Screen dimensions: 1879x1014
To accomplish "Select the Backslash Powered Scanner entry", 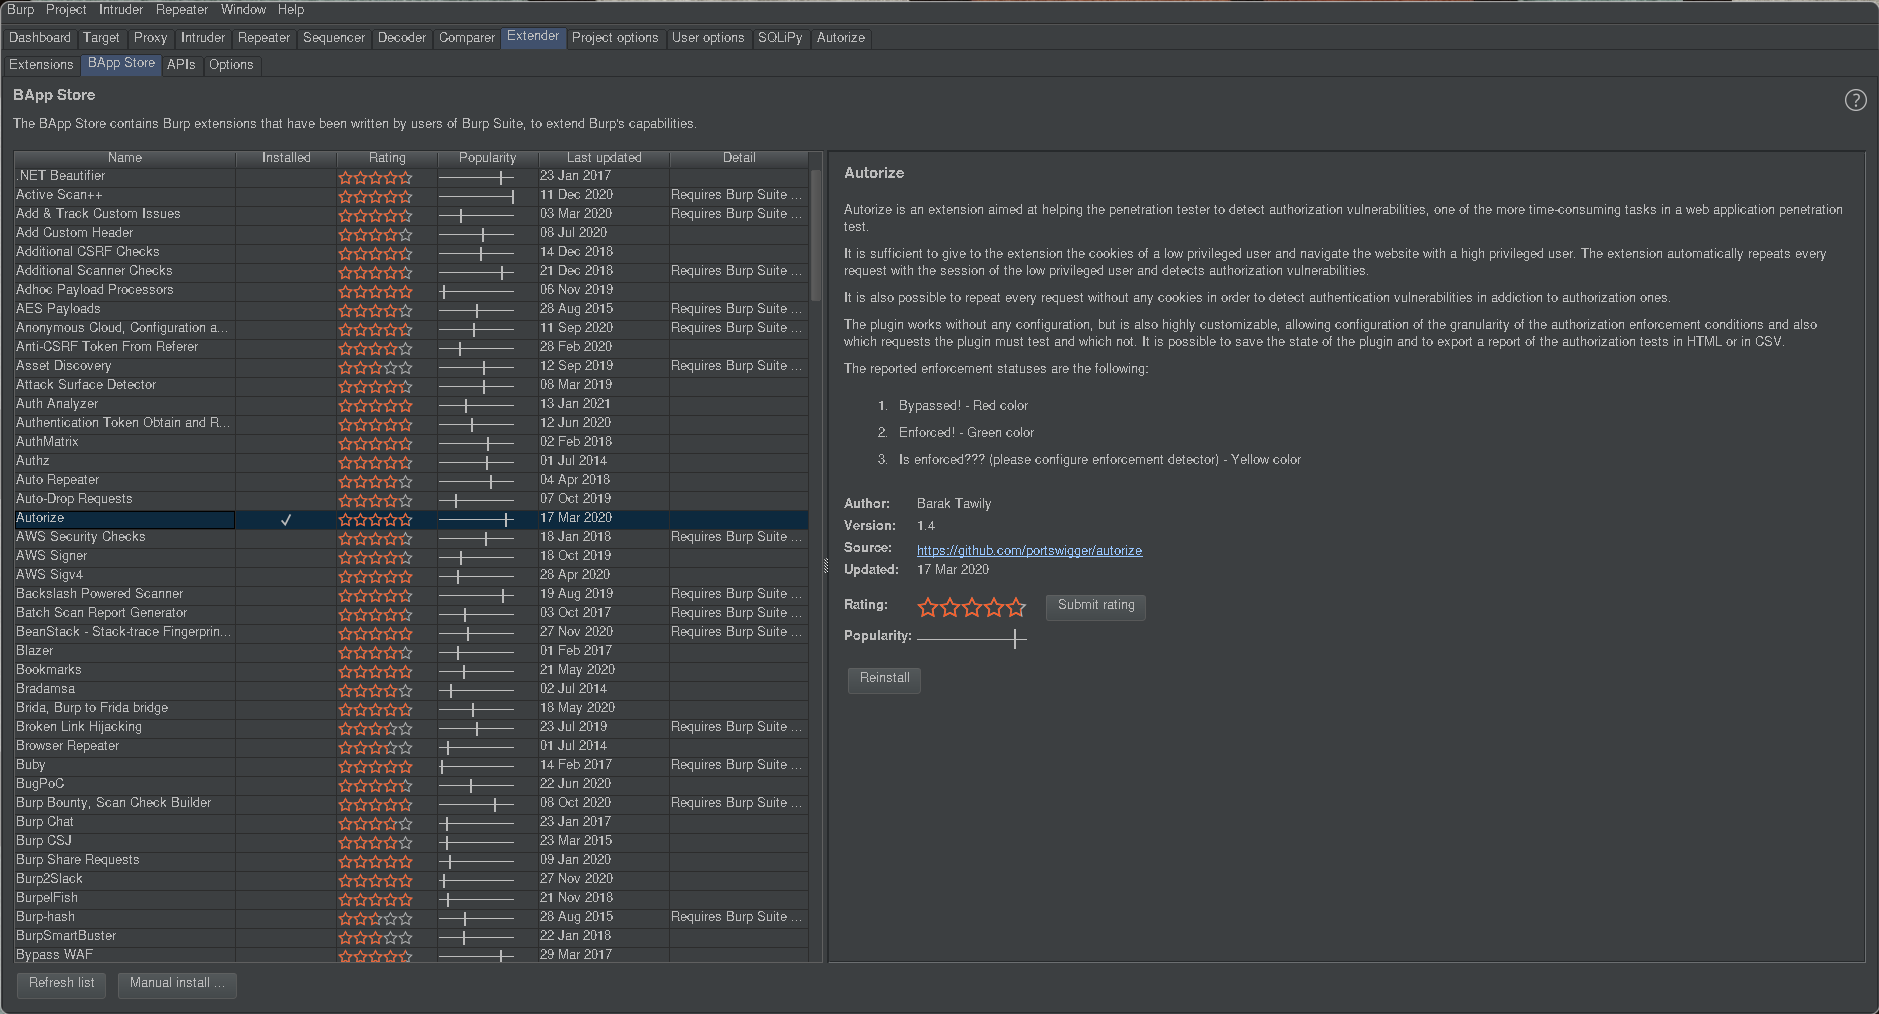I will pos(99,594).
